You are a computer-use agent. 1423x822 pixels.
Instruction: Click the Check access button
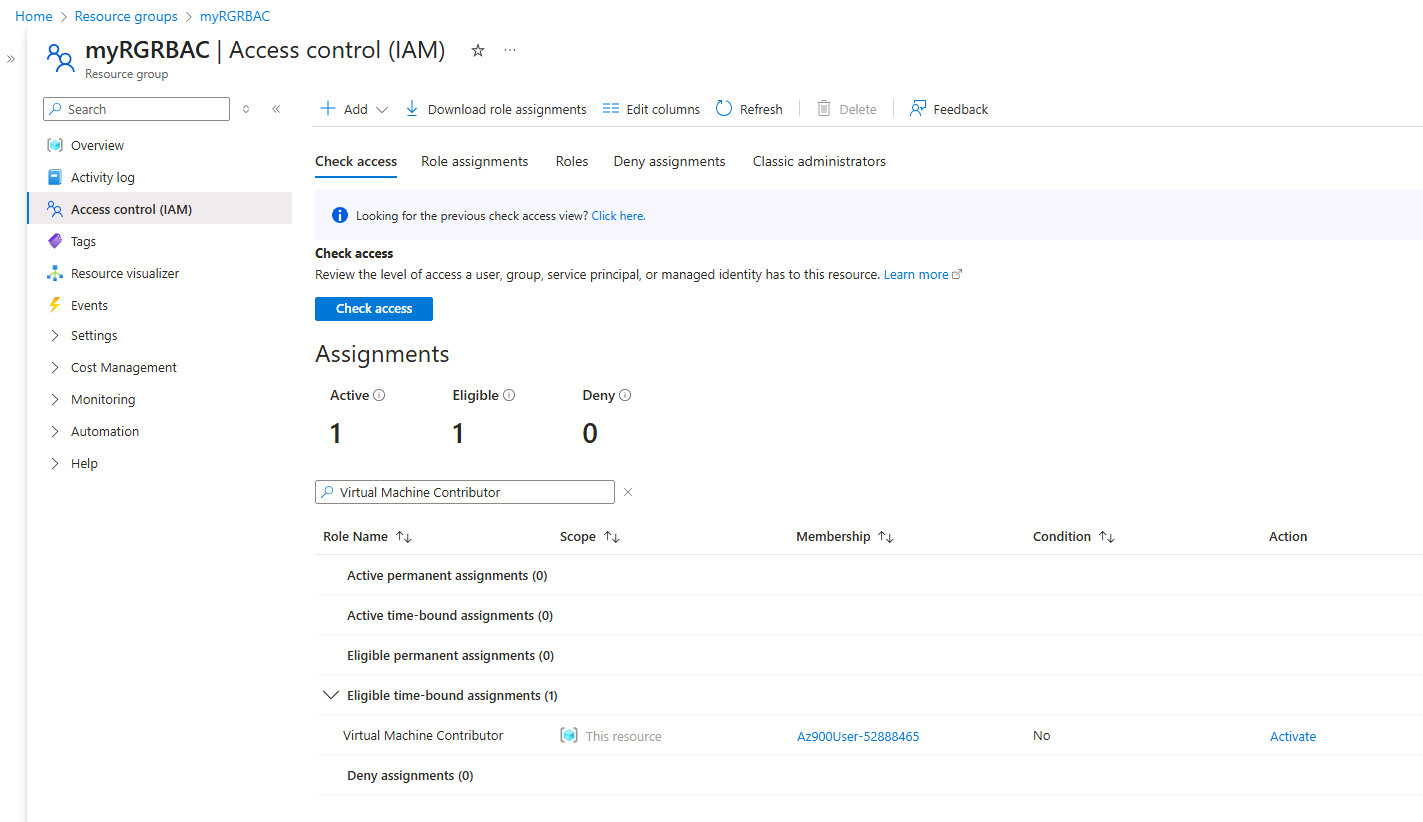pos(373,308)
